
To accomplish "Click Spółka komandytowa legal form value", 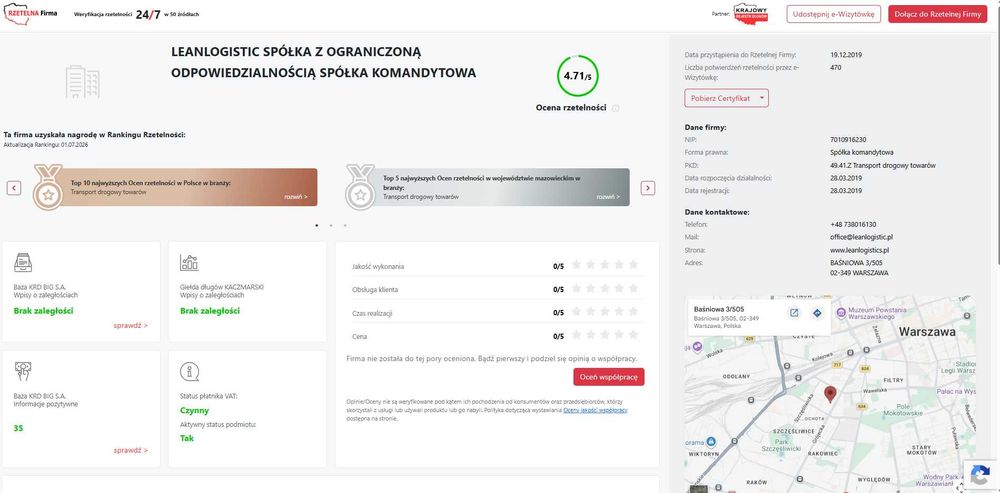I will pos(862,152).
